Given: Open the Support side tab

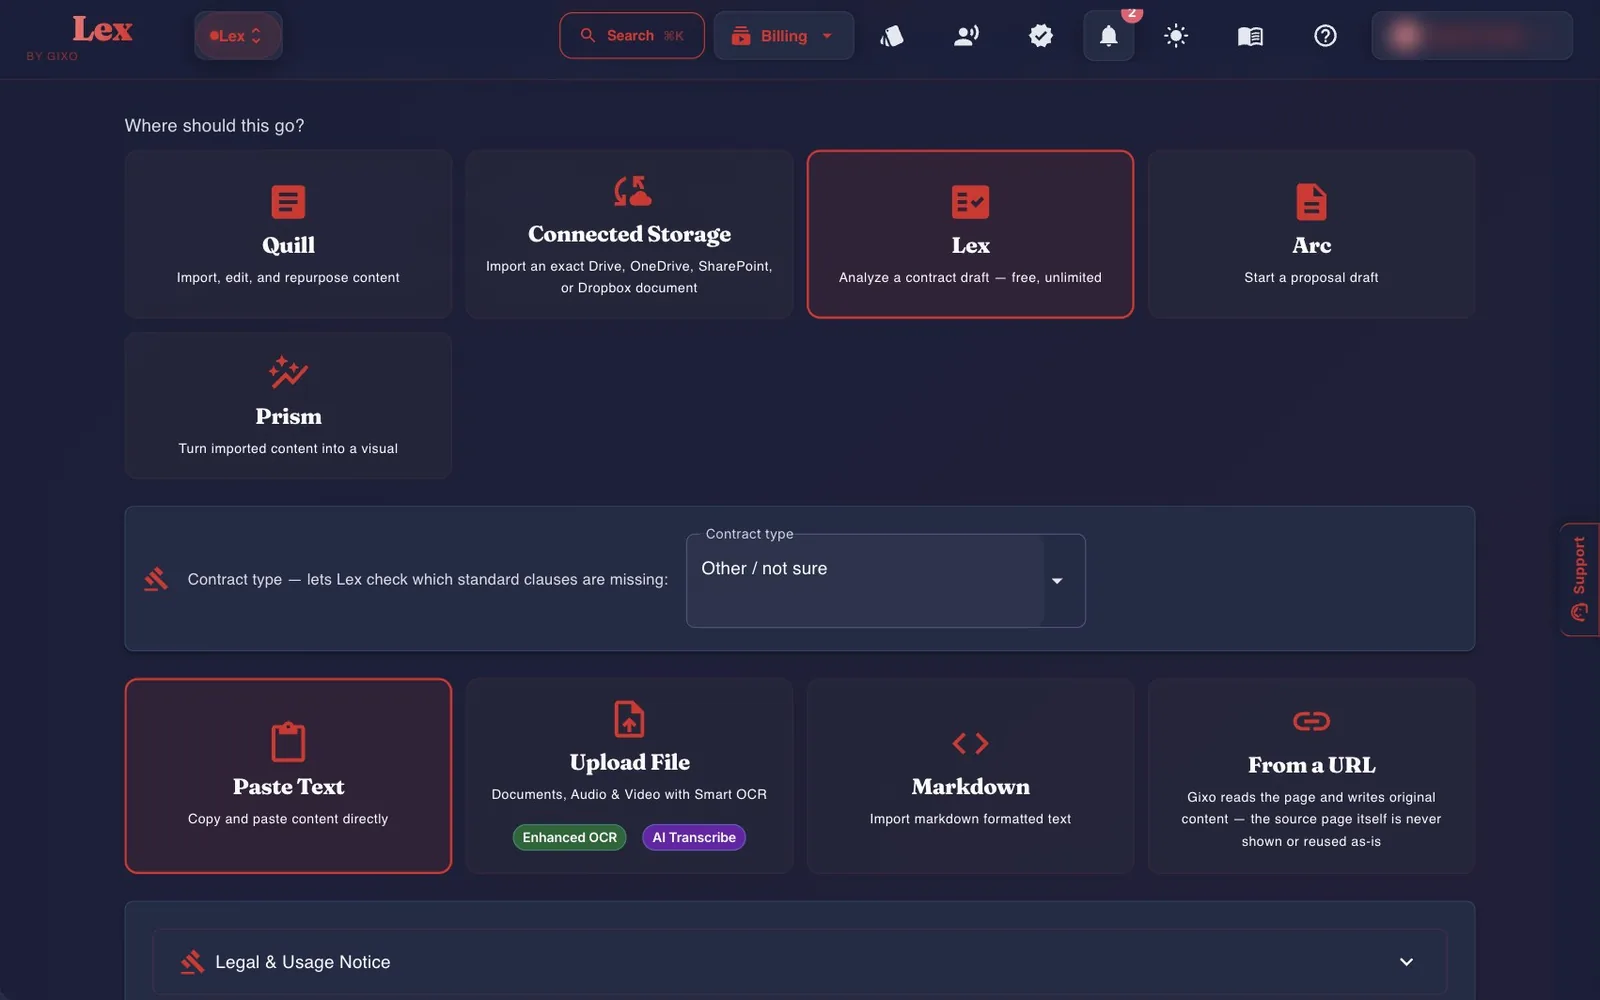Looking at the screenshot, I should pyautogui.click(x=1579, y=579).
